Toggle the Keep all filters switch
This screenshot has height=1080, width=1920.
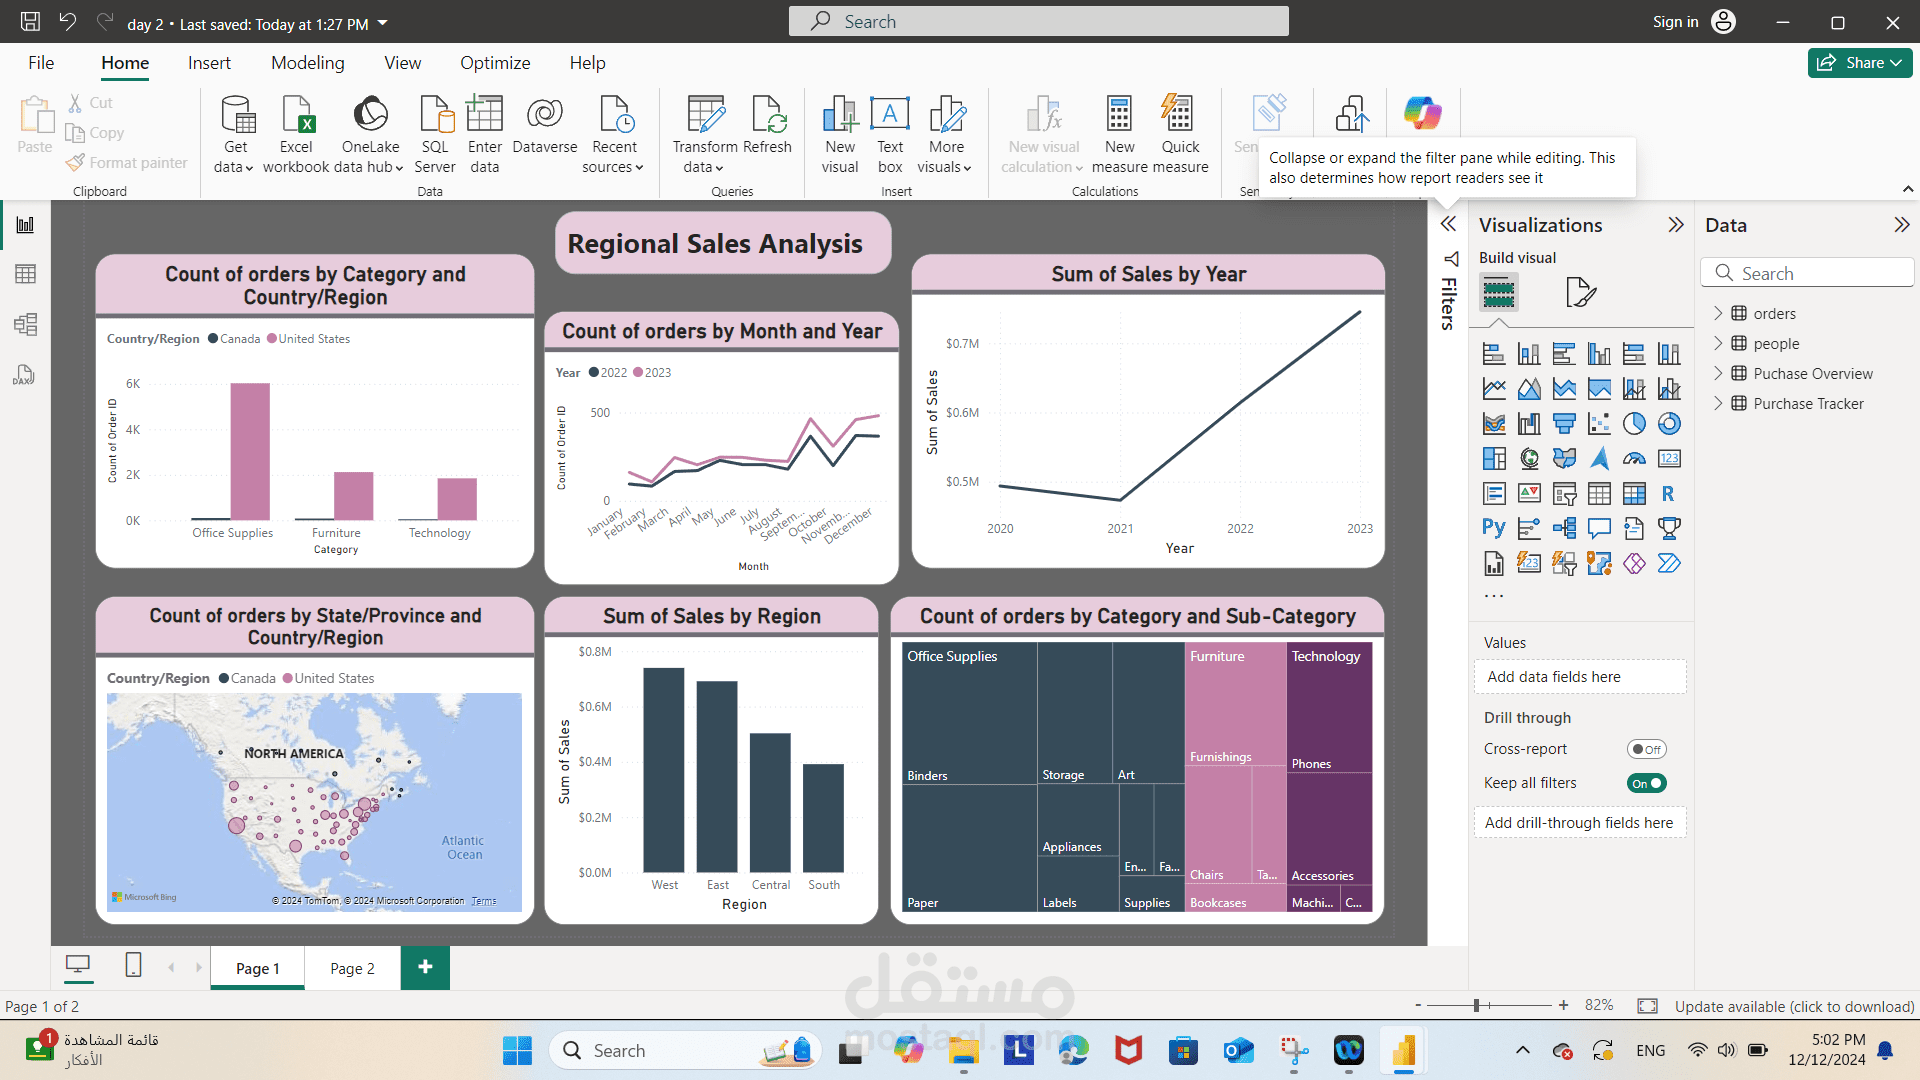tap(1646, 783)
